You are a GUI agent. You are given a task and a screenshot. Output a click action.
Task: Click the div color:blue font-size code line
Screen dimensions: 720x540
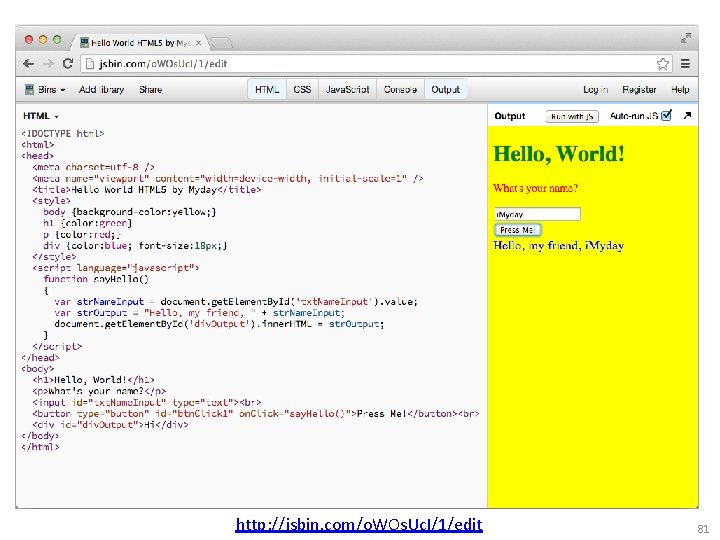(135, 246)
